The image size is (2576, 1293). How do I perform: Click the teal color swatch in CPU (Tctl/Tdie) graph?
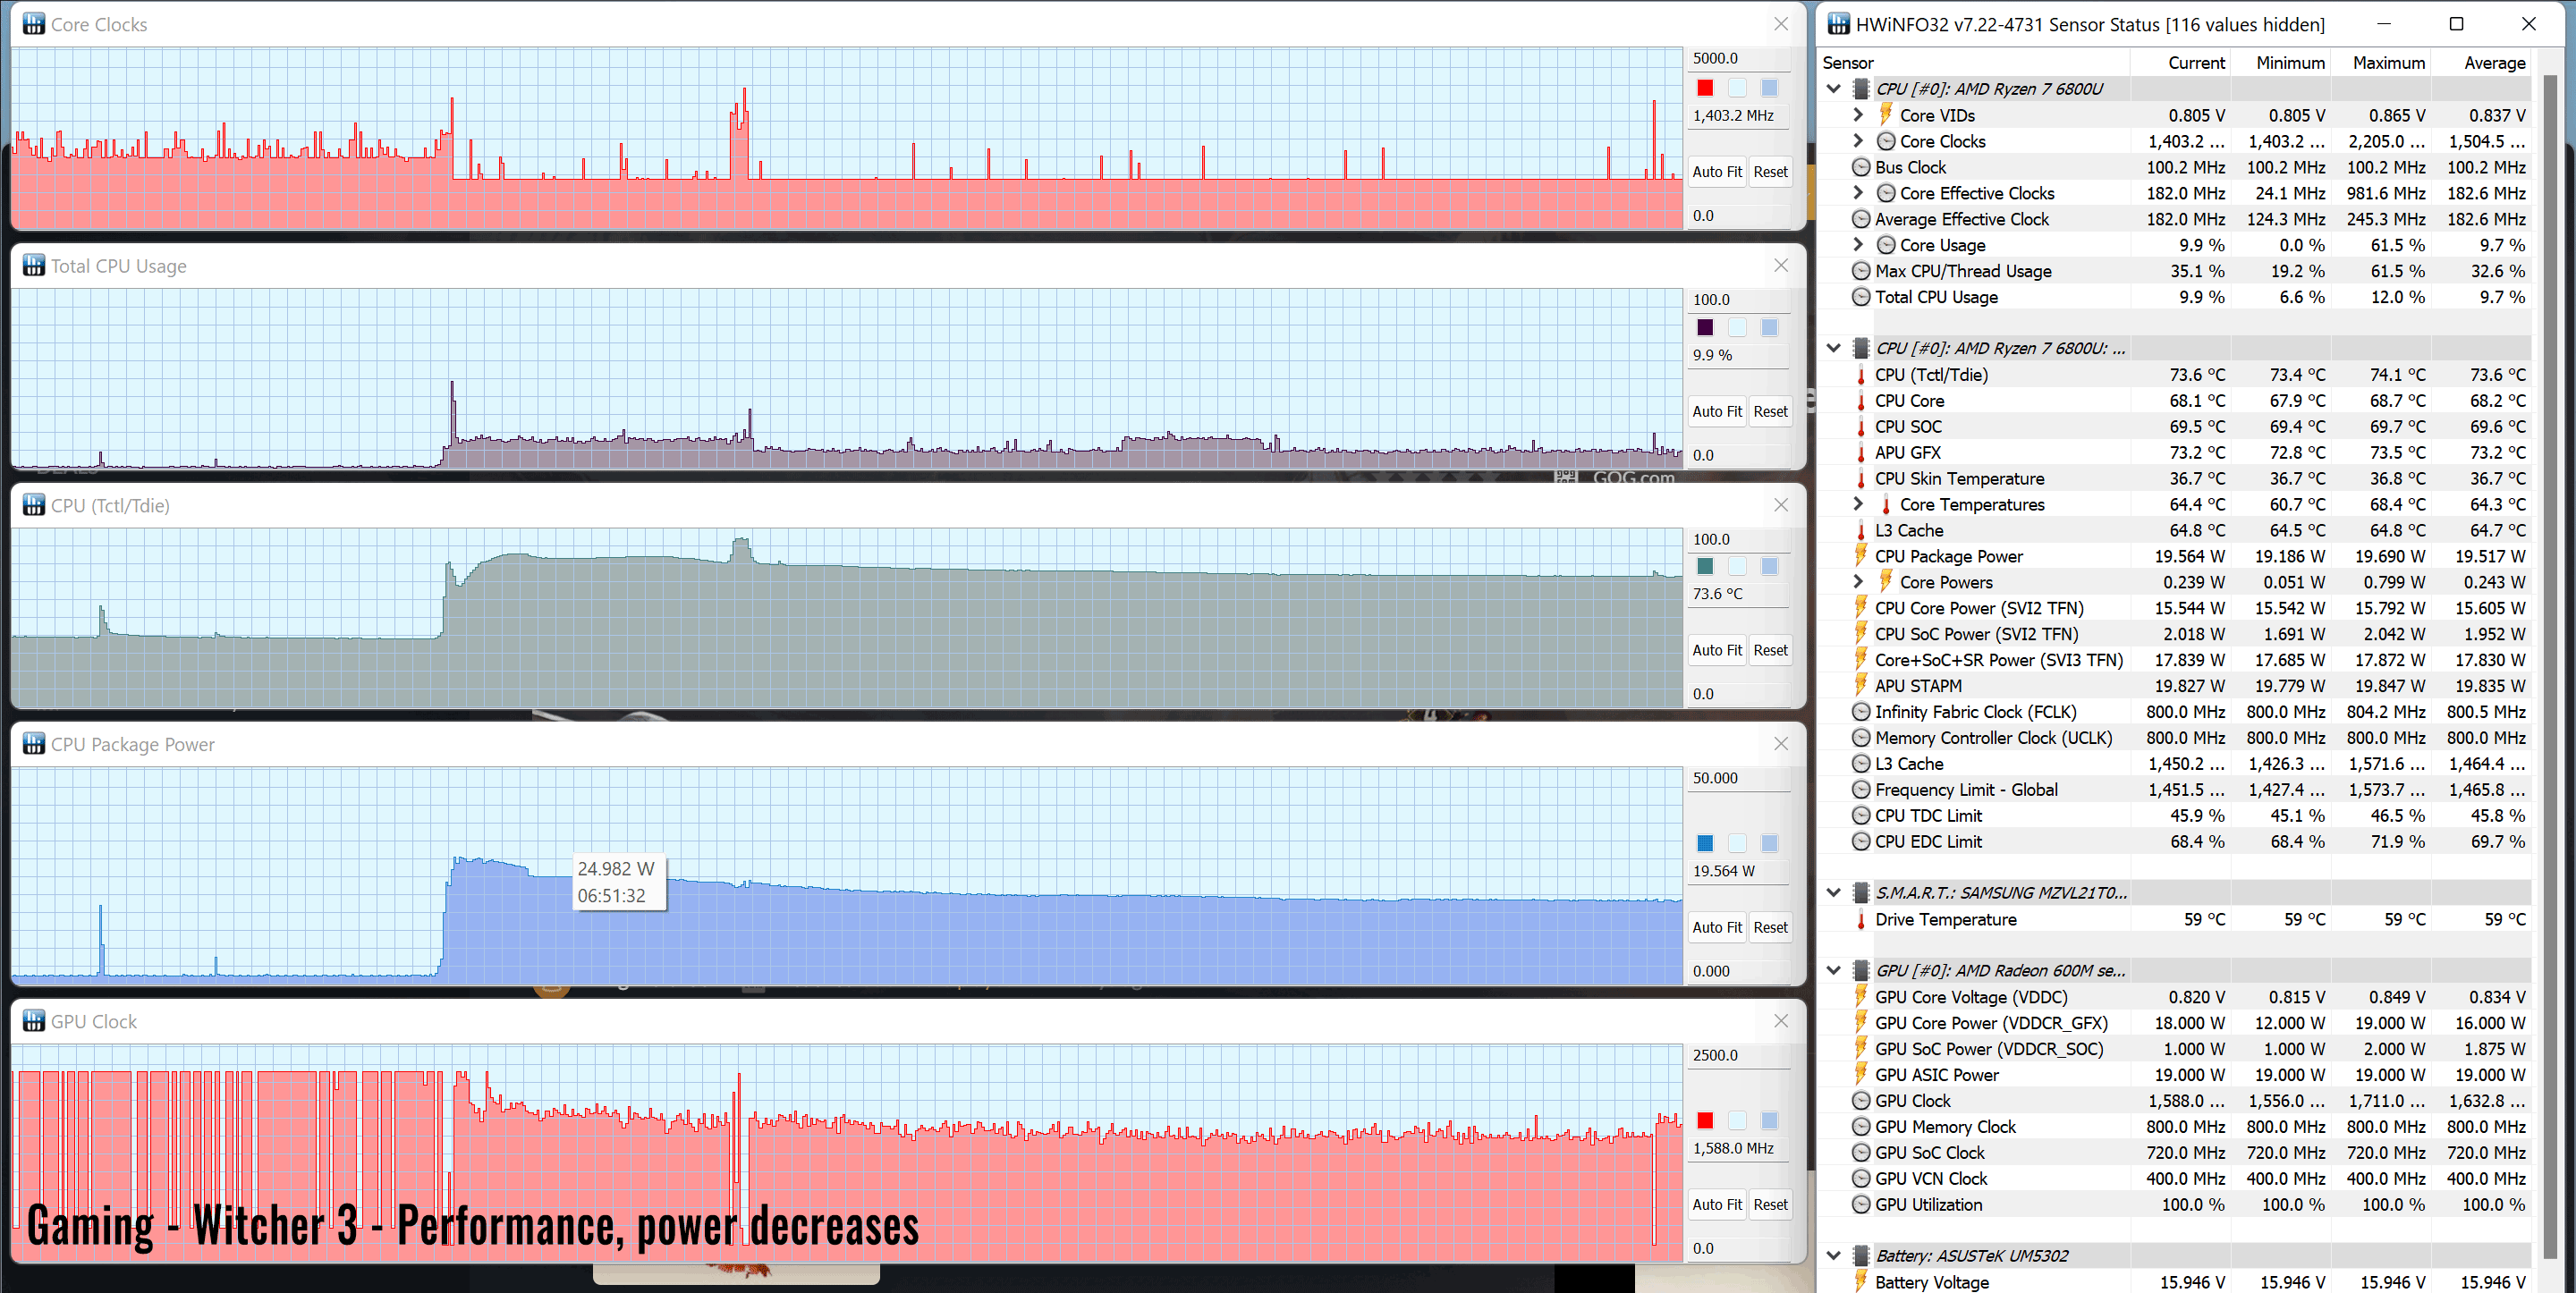click(1705, 566)
